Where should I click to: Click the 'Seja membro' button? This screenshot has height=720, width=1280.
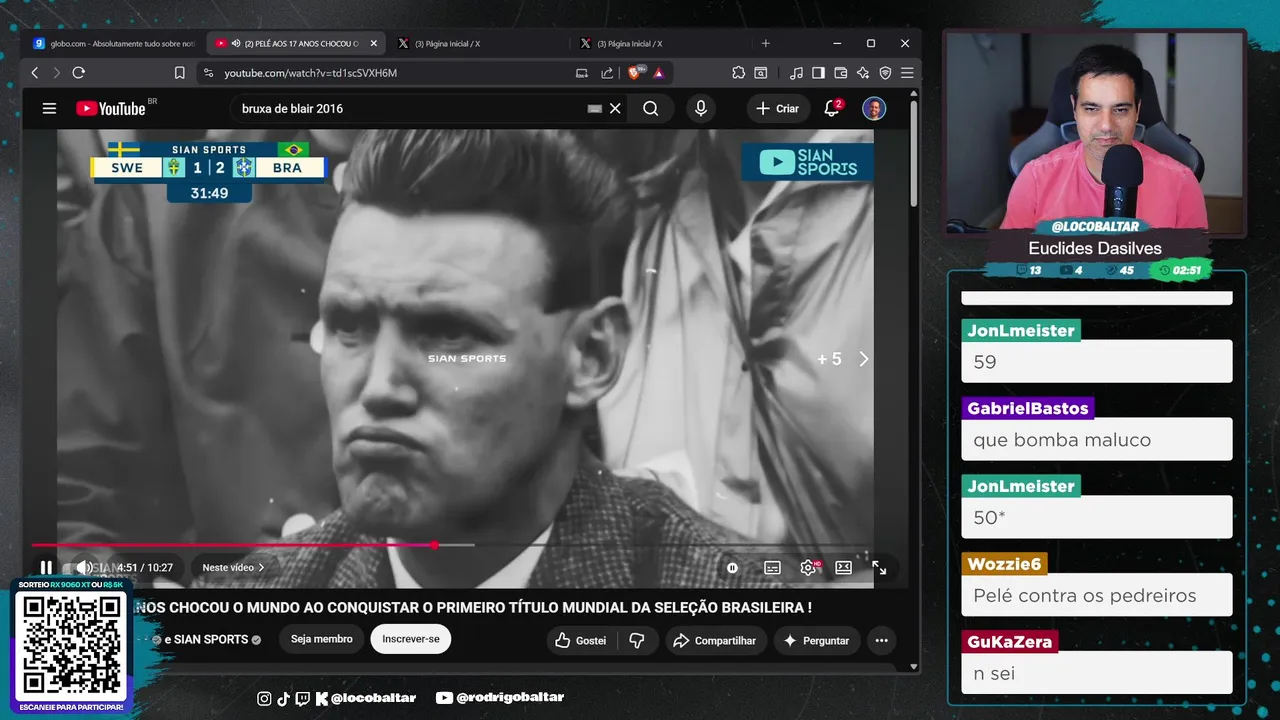(321, 639)
